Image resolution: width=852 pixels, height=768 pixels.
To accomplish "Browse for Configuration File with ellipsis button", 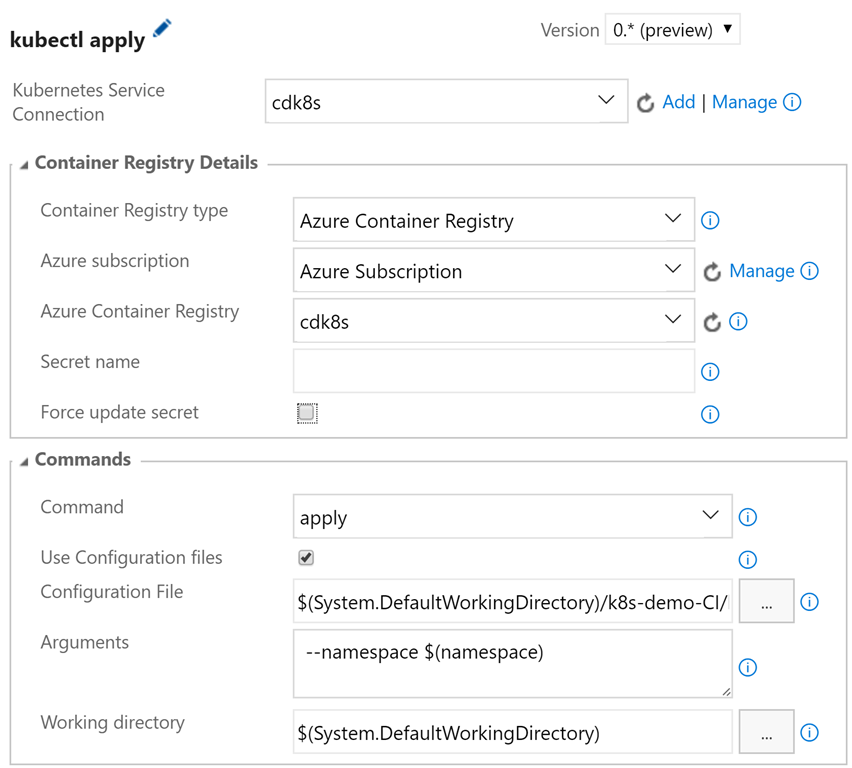I will tap(766, 602).
